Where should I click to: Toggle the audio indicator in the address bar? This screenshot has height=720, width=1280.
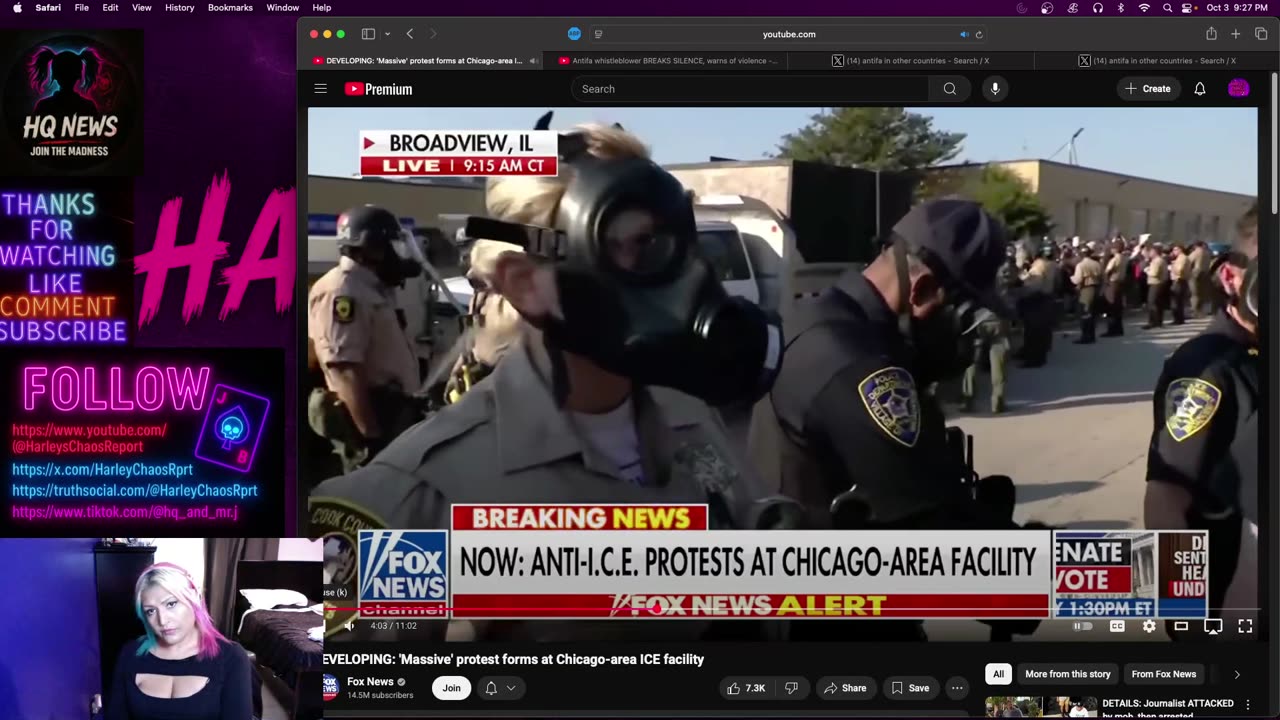tap(964, 34)
